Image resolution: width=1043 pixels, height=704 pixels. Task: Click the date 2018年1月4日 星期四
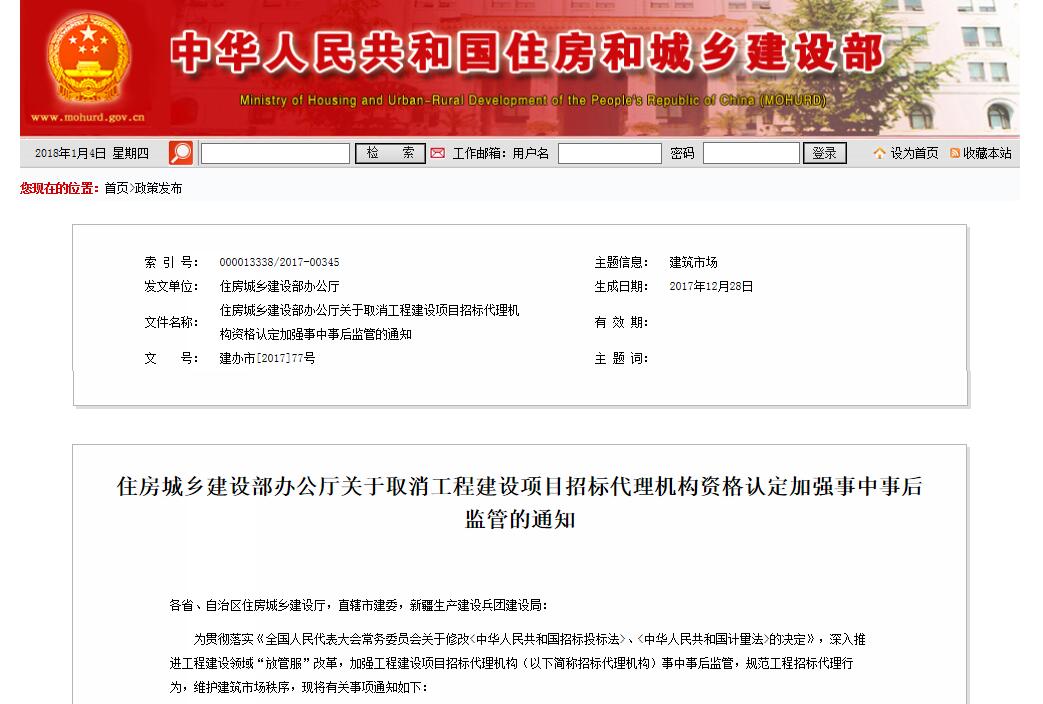click(x=92, y=153)
